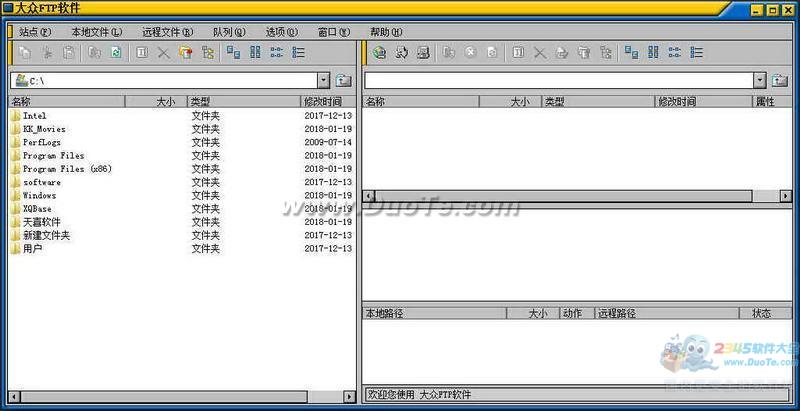Screen dimensions: 800x411
Task: Click the remote pane Delete X icon
Action: (540, 53)
